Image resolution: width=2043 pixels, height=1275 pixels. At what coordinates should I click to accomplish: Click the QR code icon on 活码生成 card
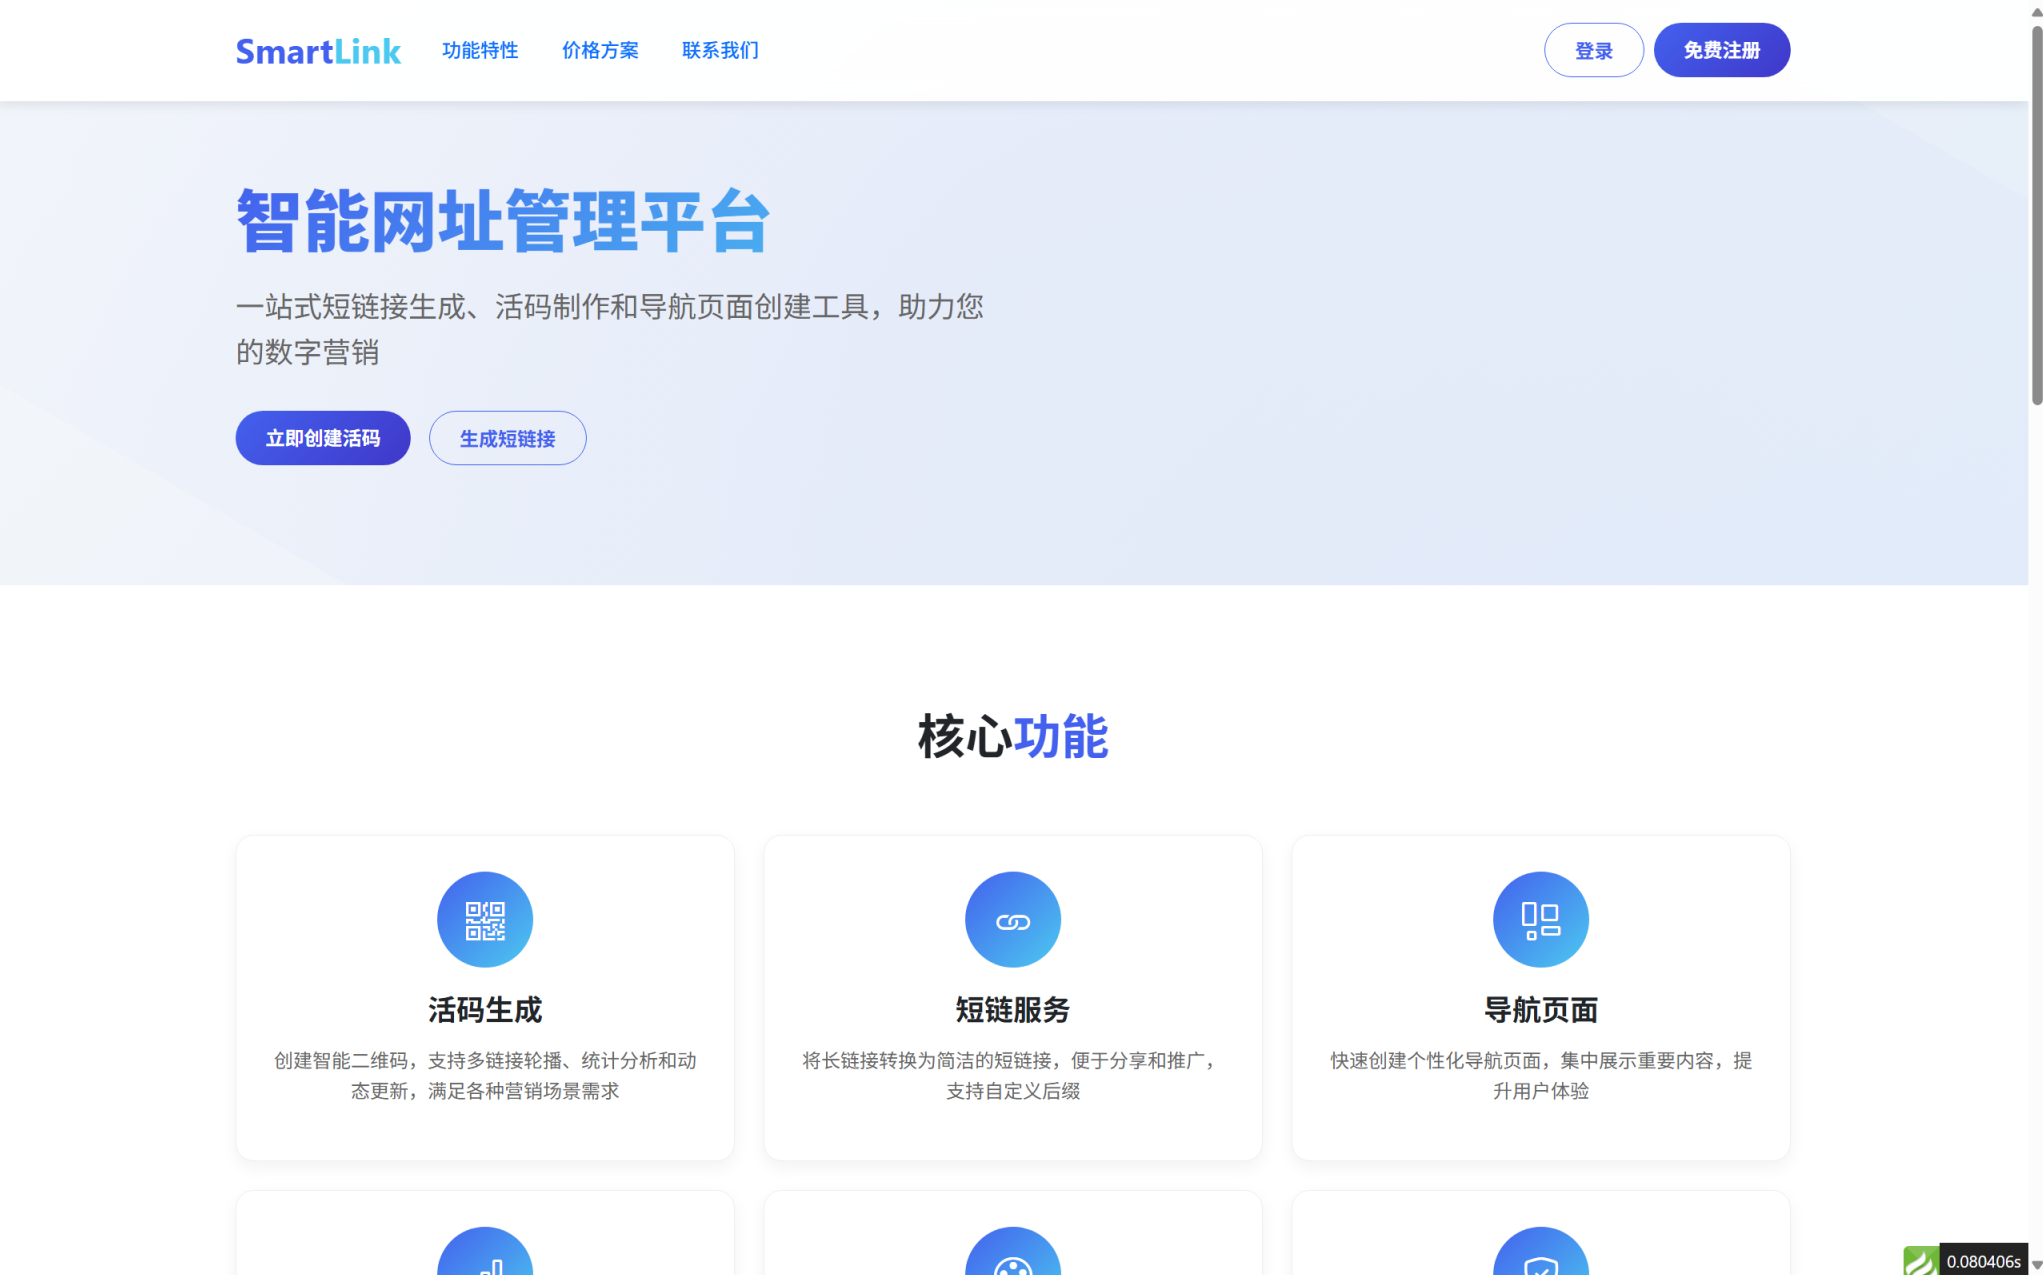click(484, 918)
